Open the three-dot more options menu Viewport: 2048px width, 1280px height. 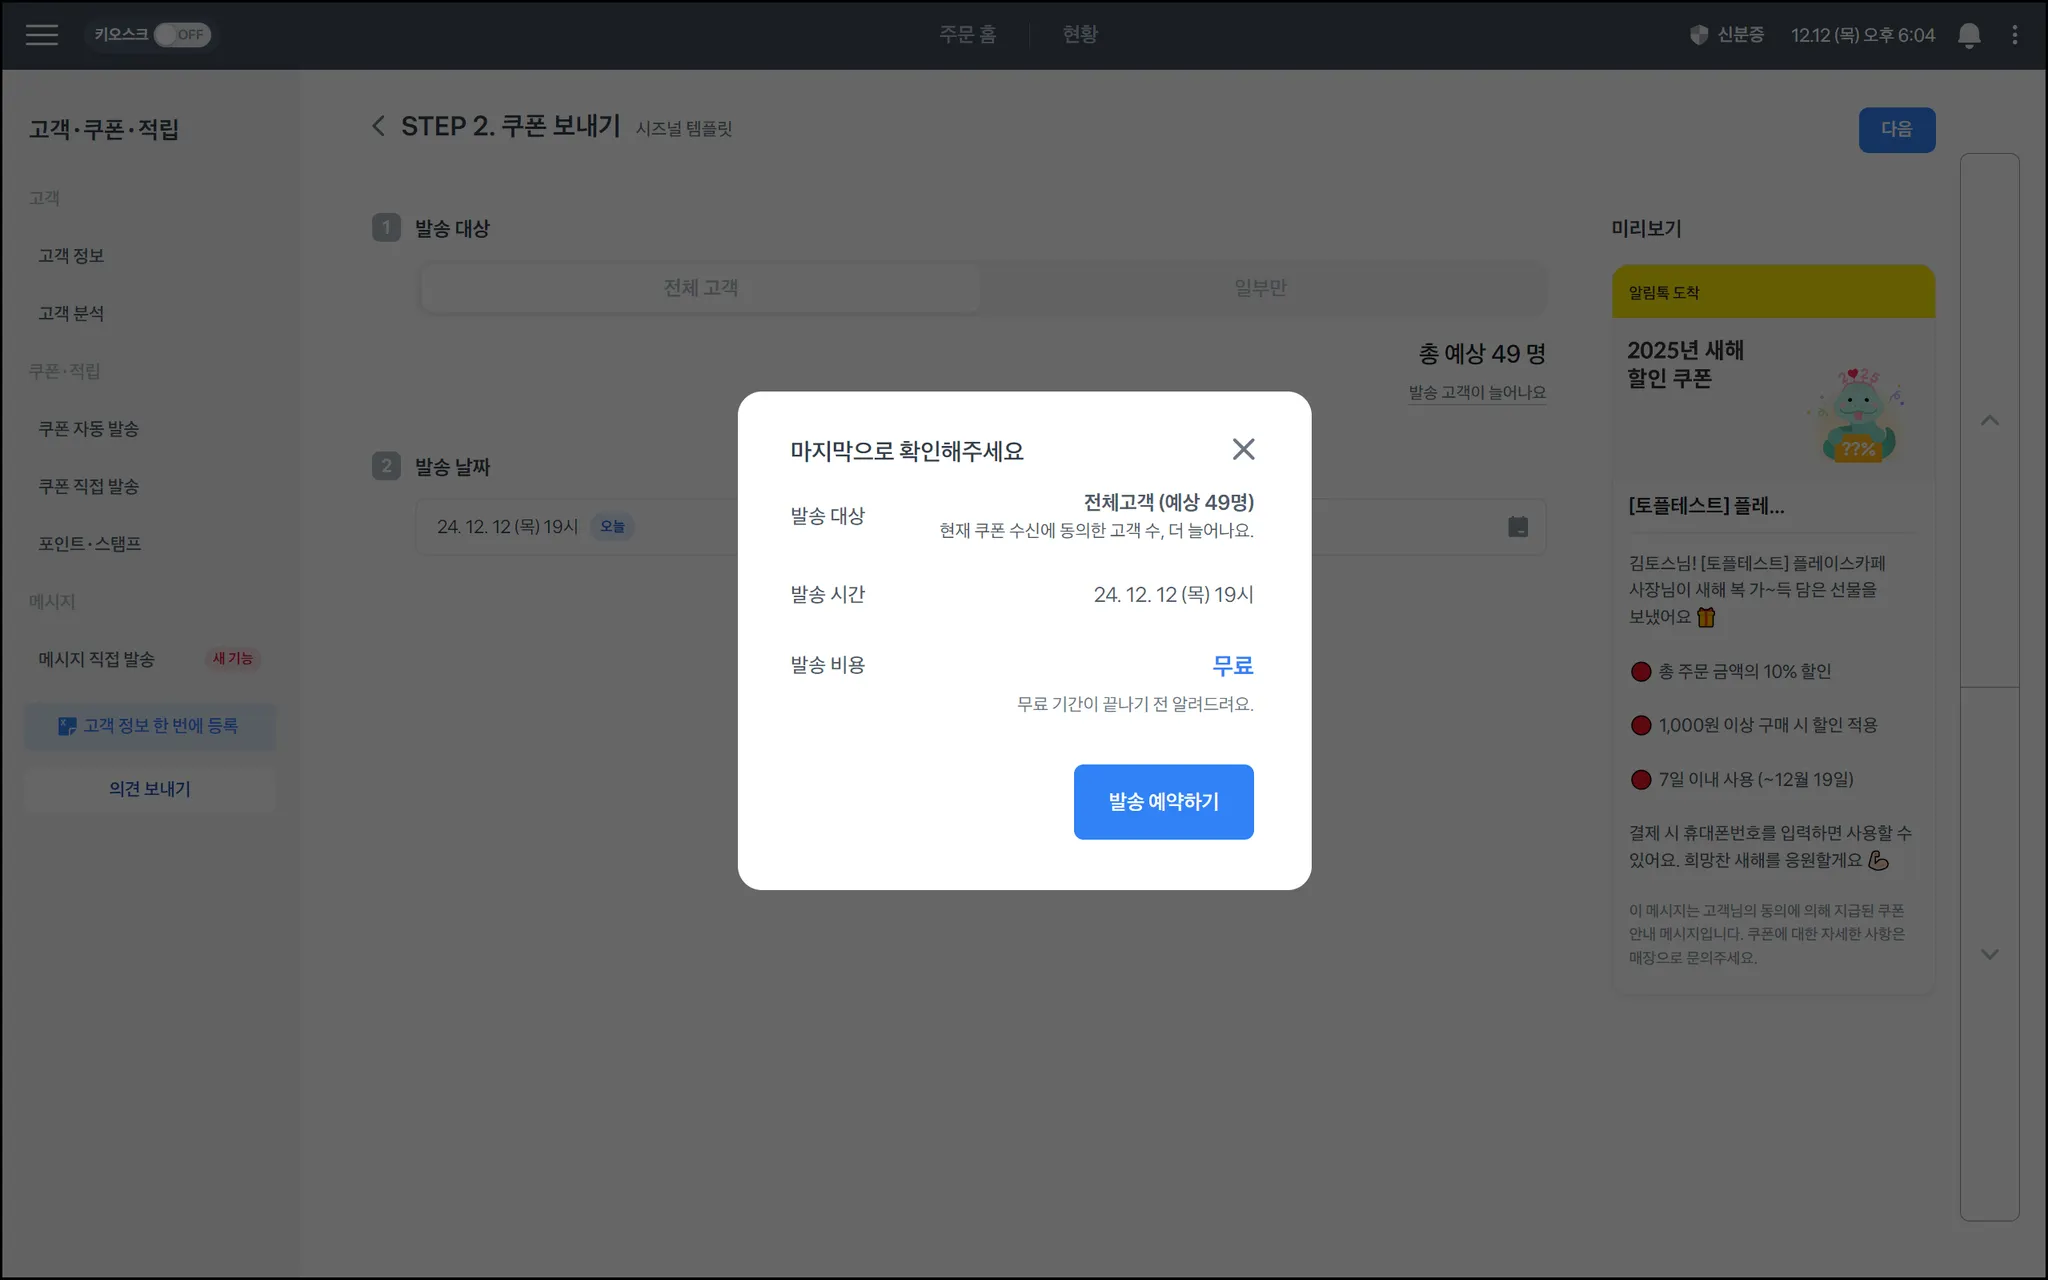coord(2014,35)
